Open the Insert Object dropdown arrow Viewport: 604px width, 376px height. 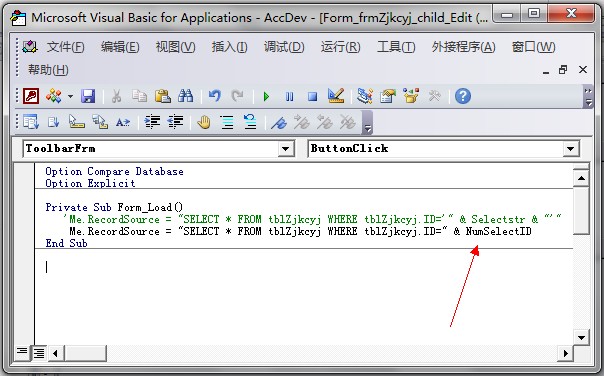pos(70,96)
